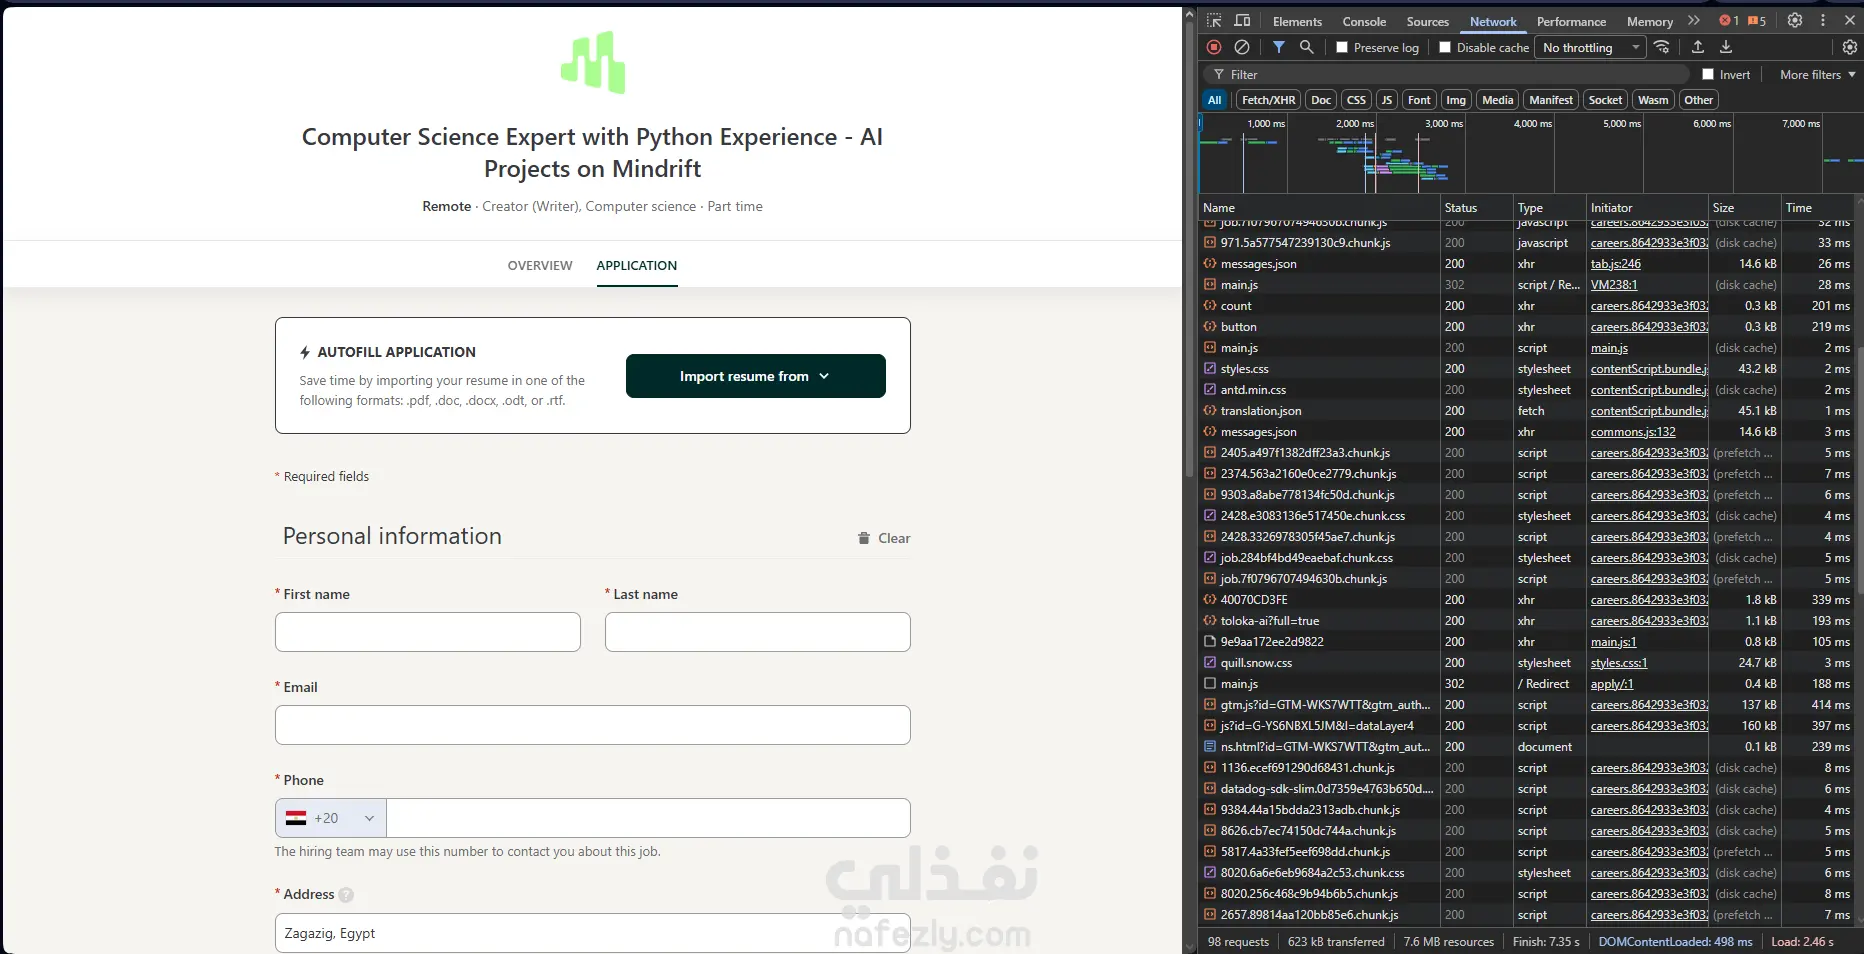Viewport: 1864px width, 954px height.
Task: Click the green Mindrift logo
Action: pos(593,62)
